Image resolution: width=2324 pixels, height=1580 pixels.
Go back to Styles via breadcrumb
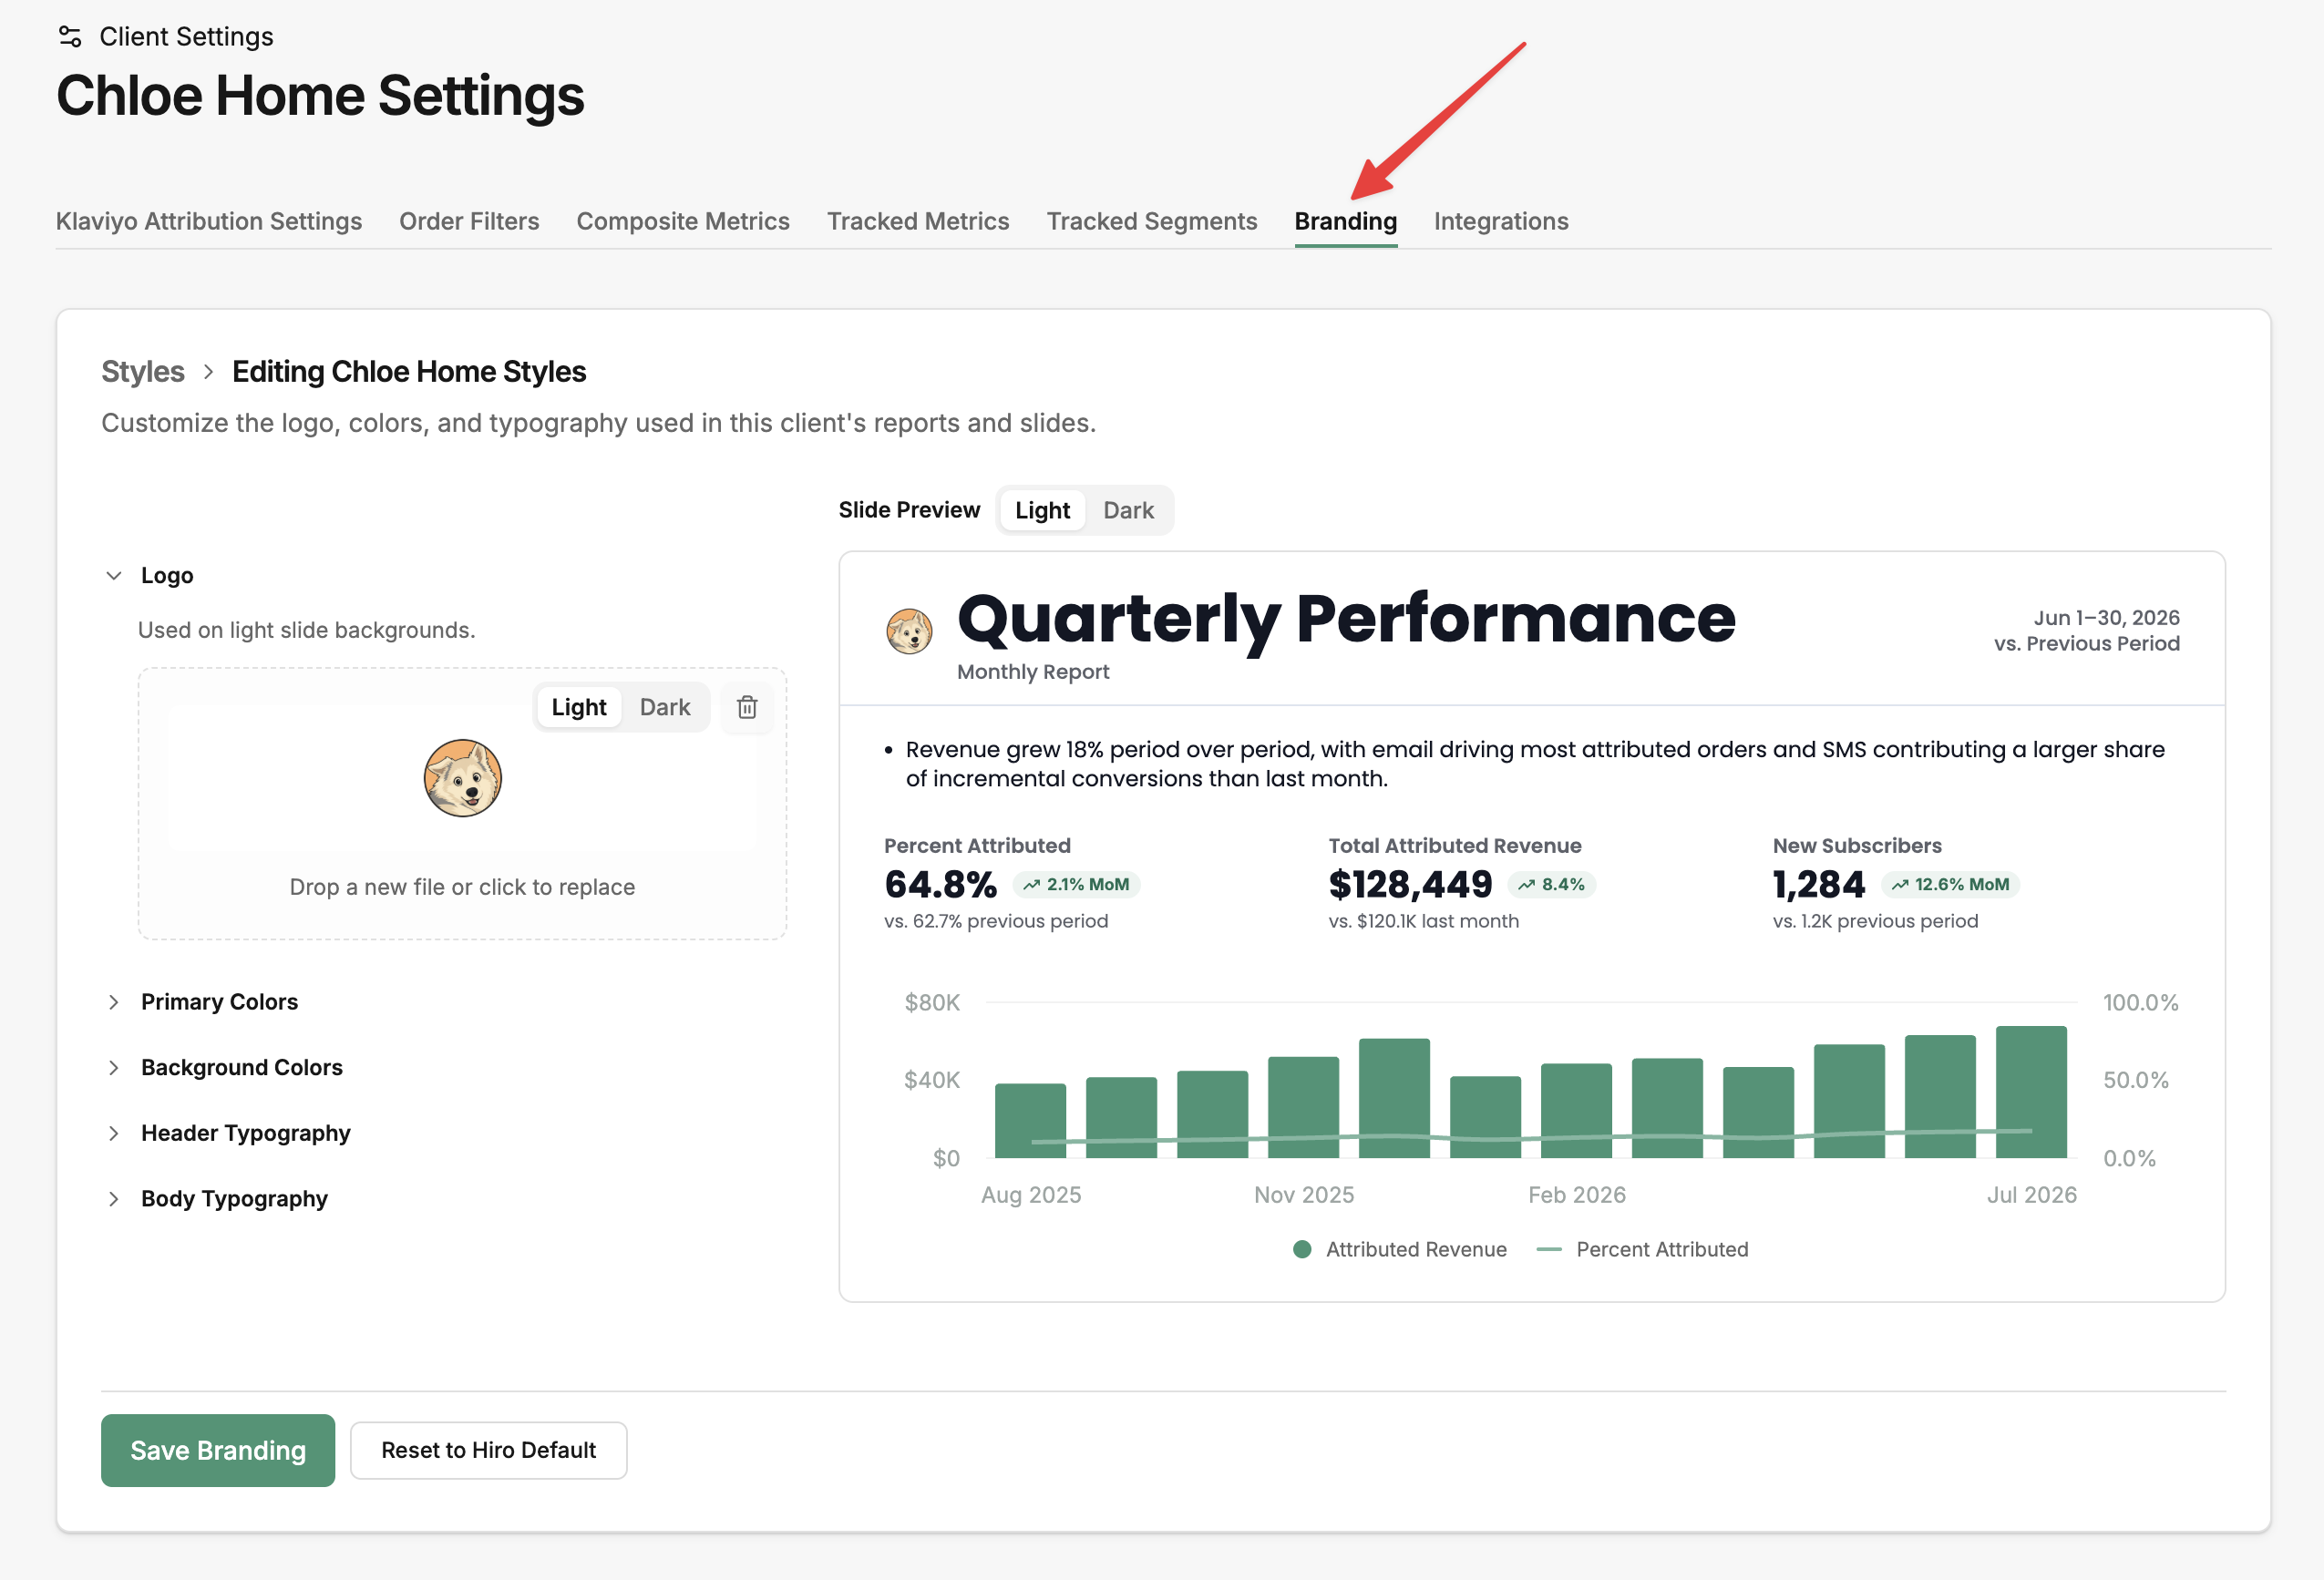143,372
